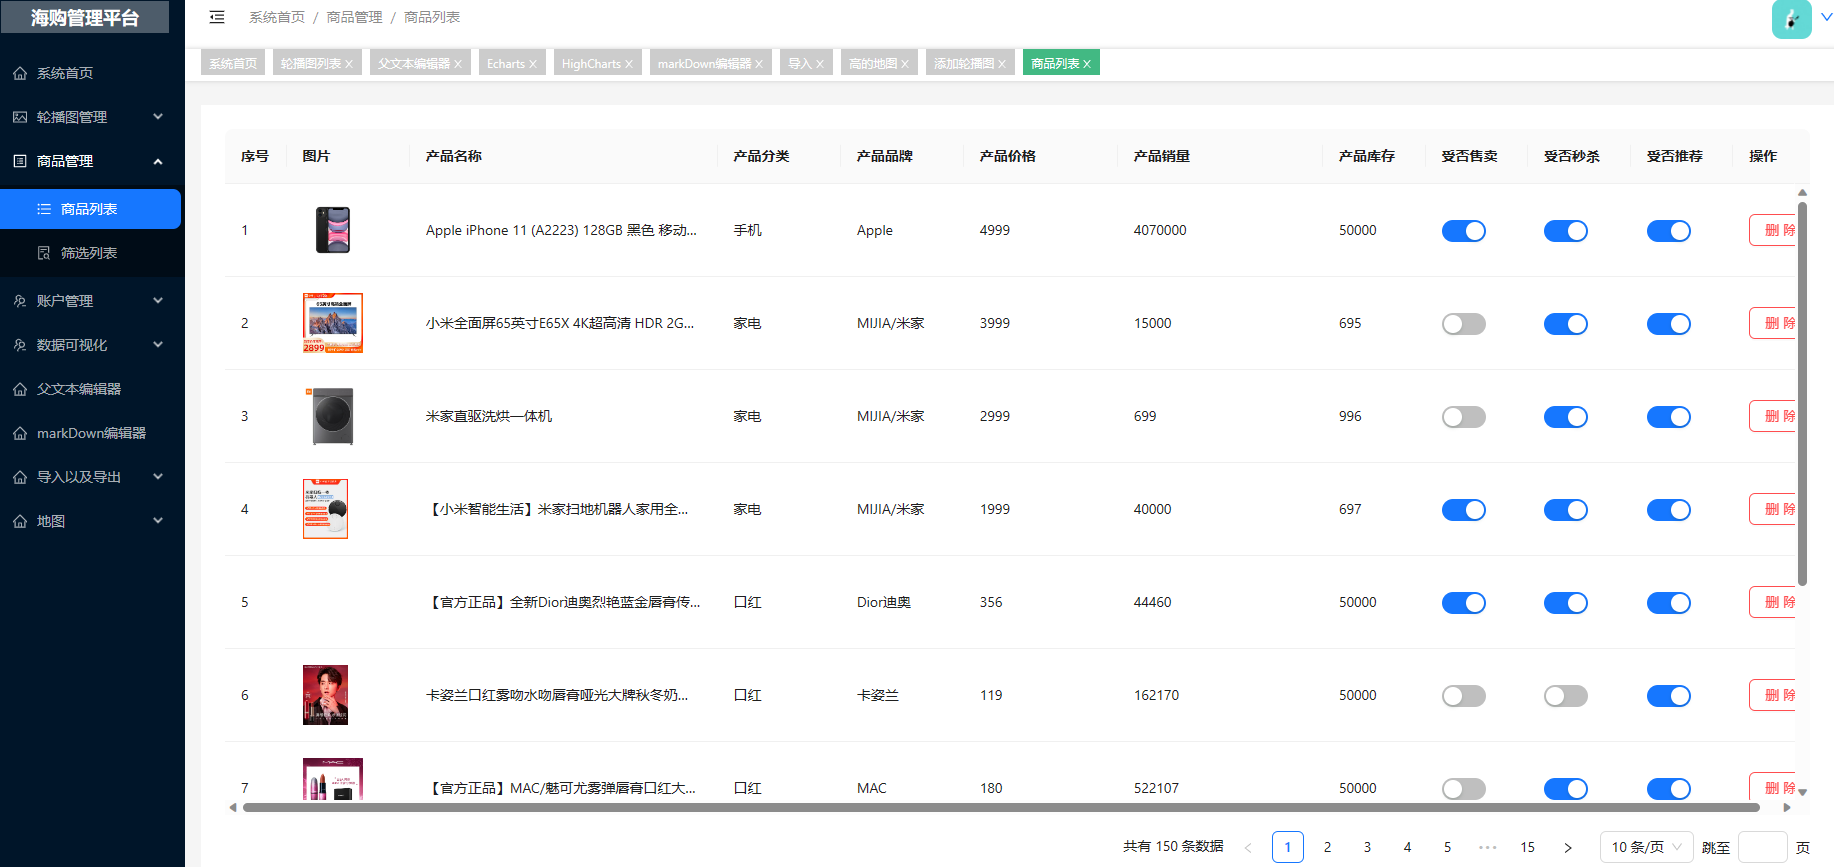Open the iPhone 11 product thumbnail
Viewport: 1834px width, 867px height.
point(333,230)
